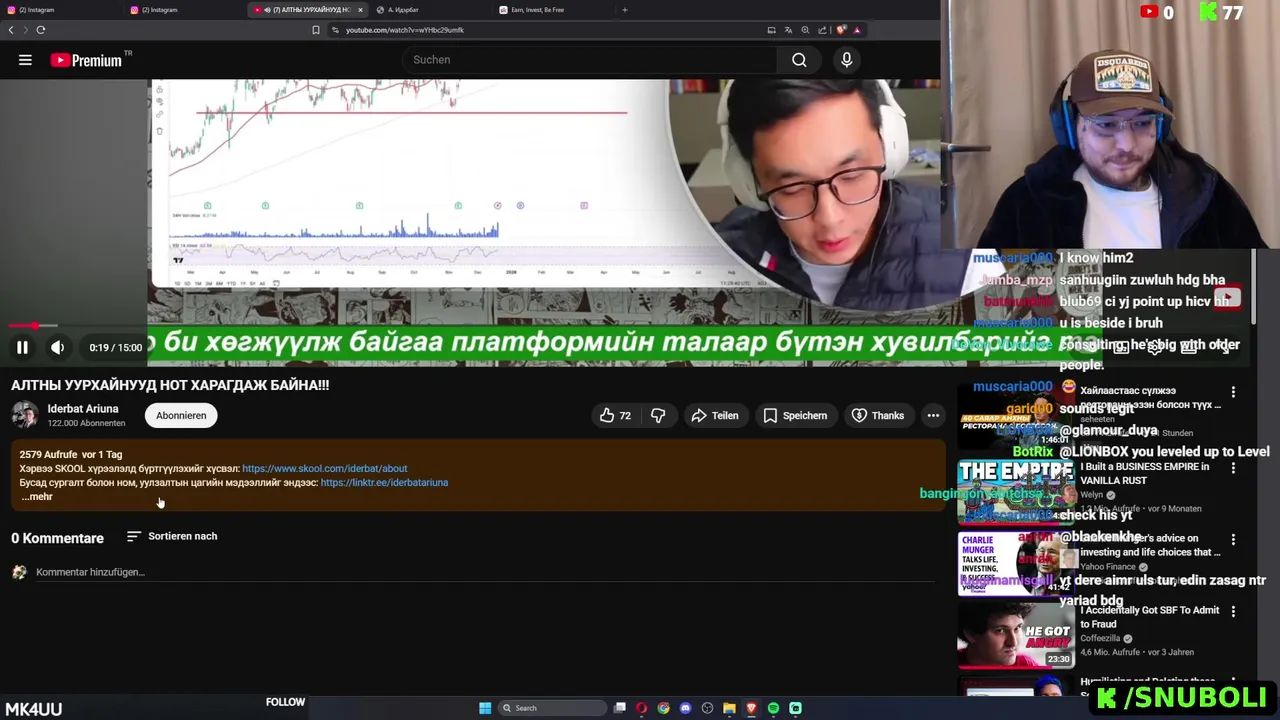Open THE EMPIRE Vanilla Rust video thumbnail

(1015, 492)
